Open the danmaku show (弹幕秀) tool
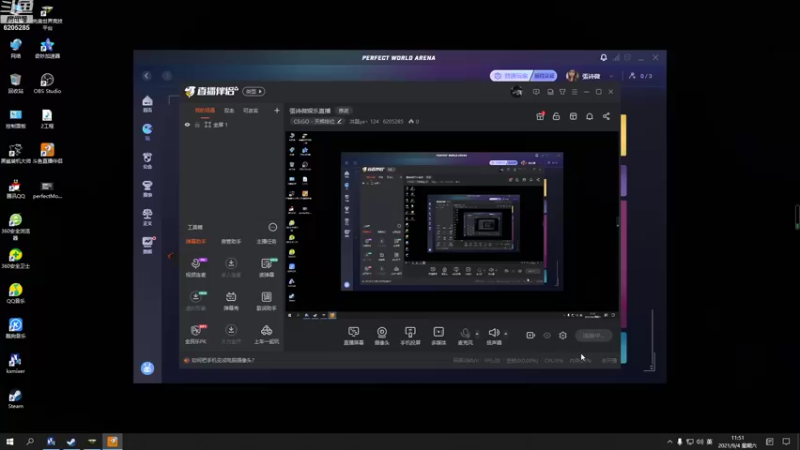The height and width of the screenshot is (450, 800). pyautogui.click(x=231, y=301)
